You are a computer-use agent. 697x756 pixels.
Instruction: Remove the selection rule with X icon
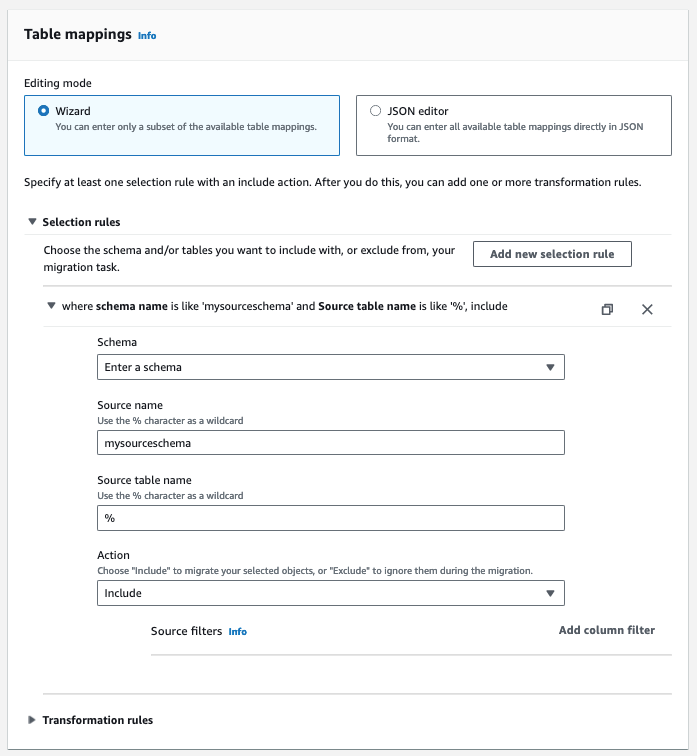pyautogui.click(x=647, y=309)
